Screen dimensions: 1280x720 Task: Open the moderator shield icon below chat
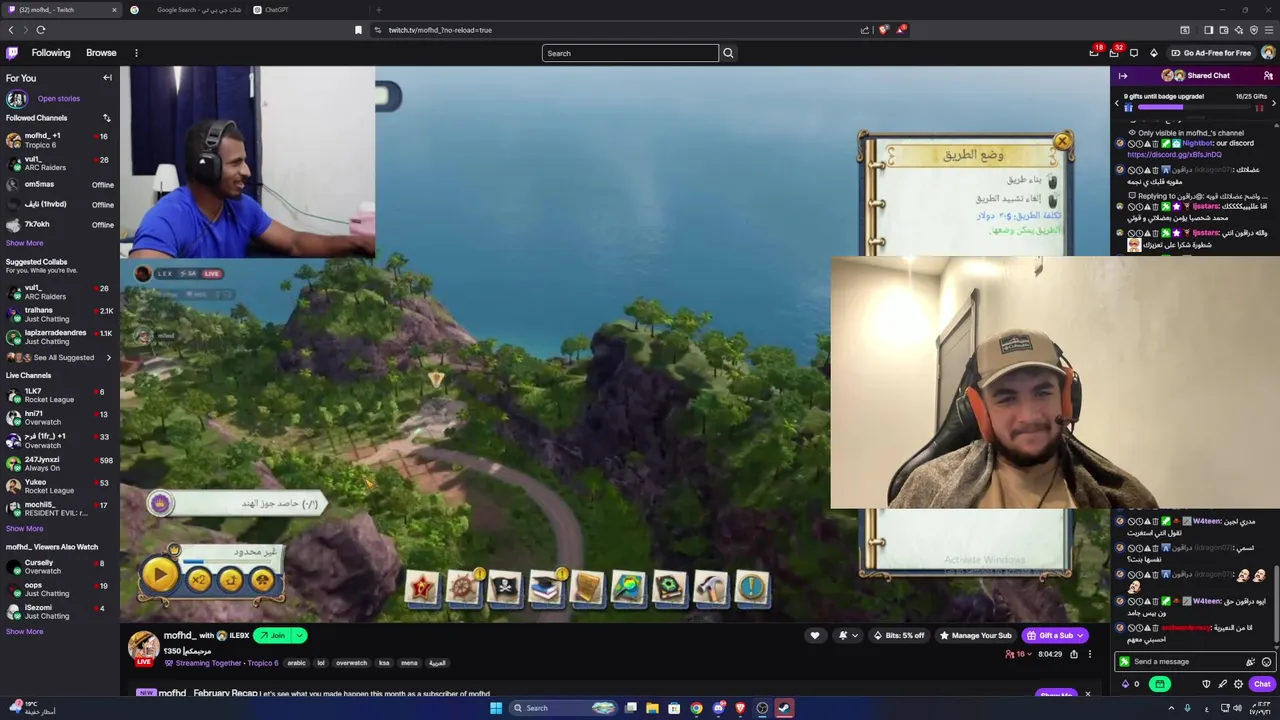(x=1206, y=684)
